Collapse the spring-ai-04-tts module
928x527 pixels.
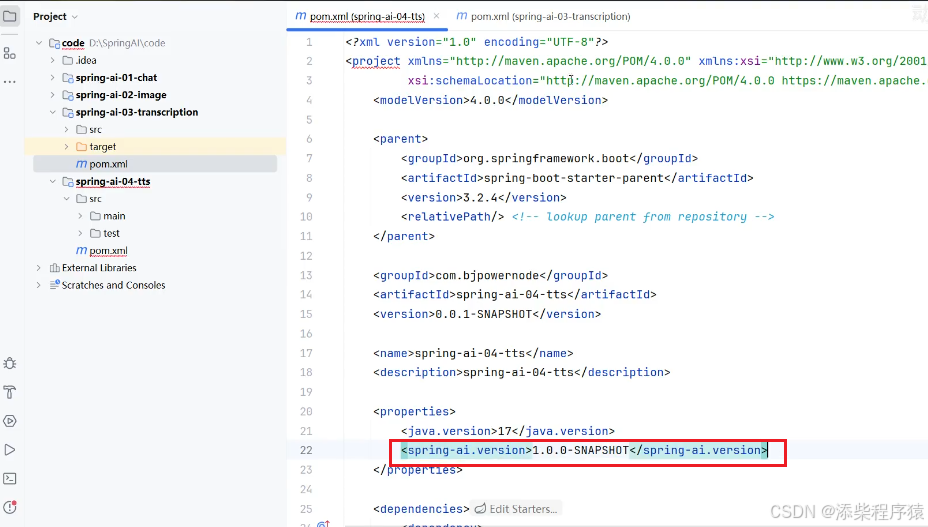[x=53, y=181]
